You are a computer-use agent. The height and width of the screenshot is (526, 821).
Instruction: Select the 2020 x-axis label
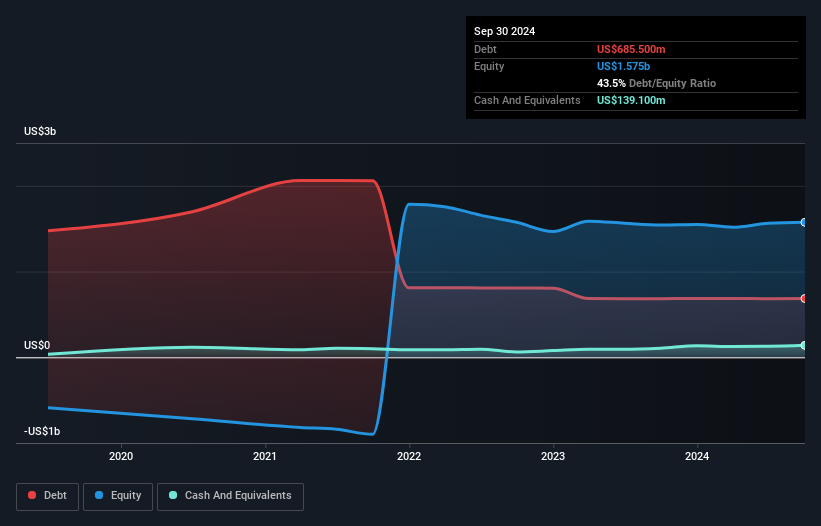click(121, 456)
